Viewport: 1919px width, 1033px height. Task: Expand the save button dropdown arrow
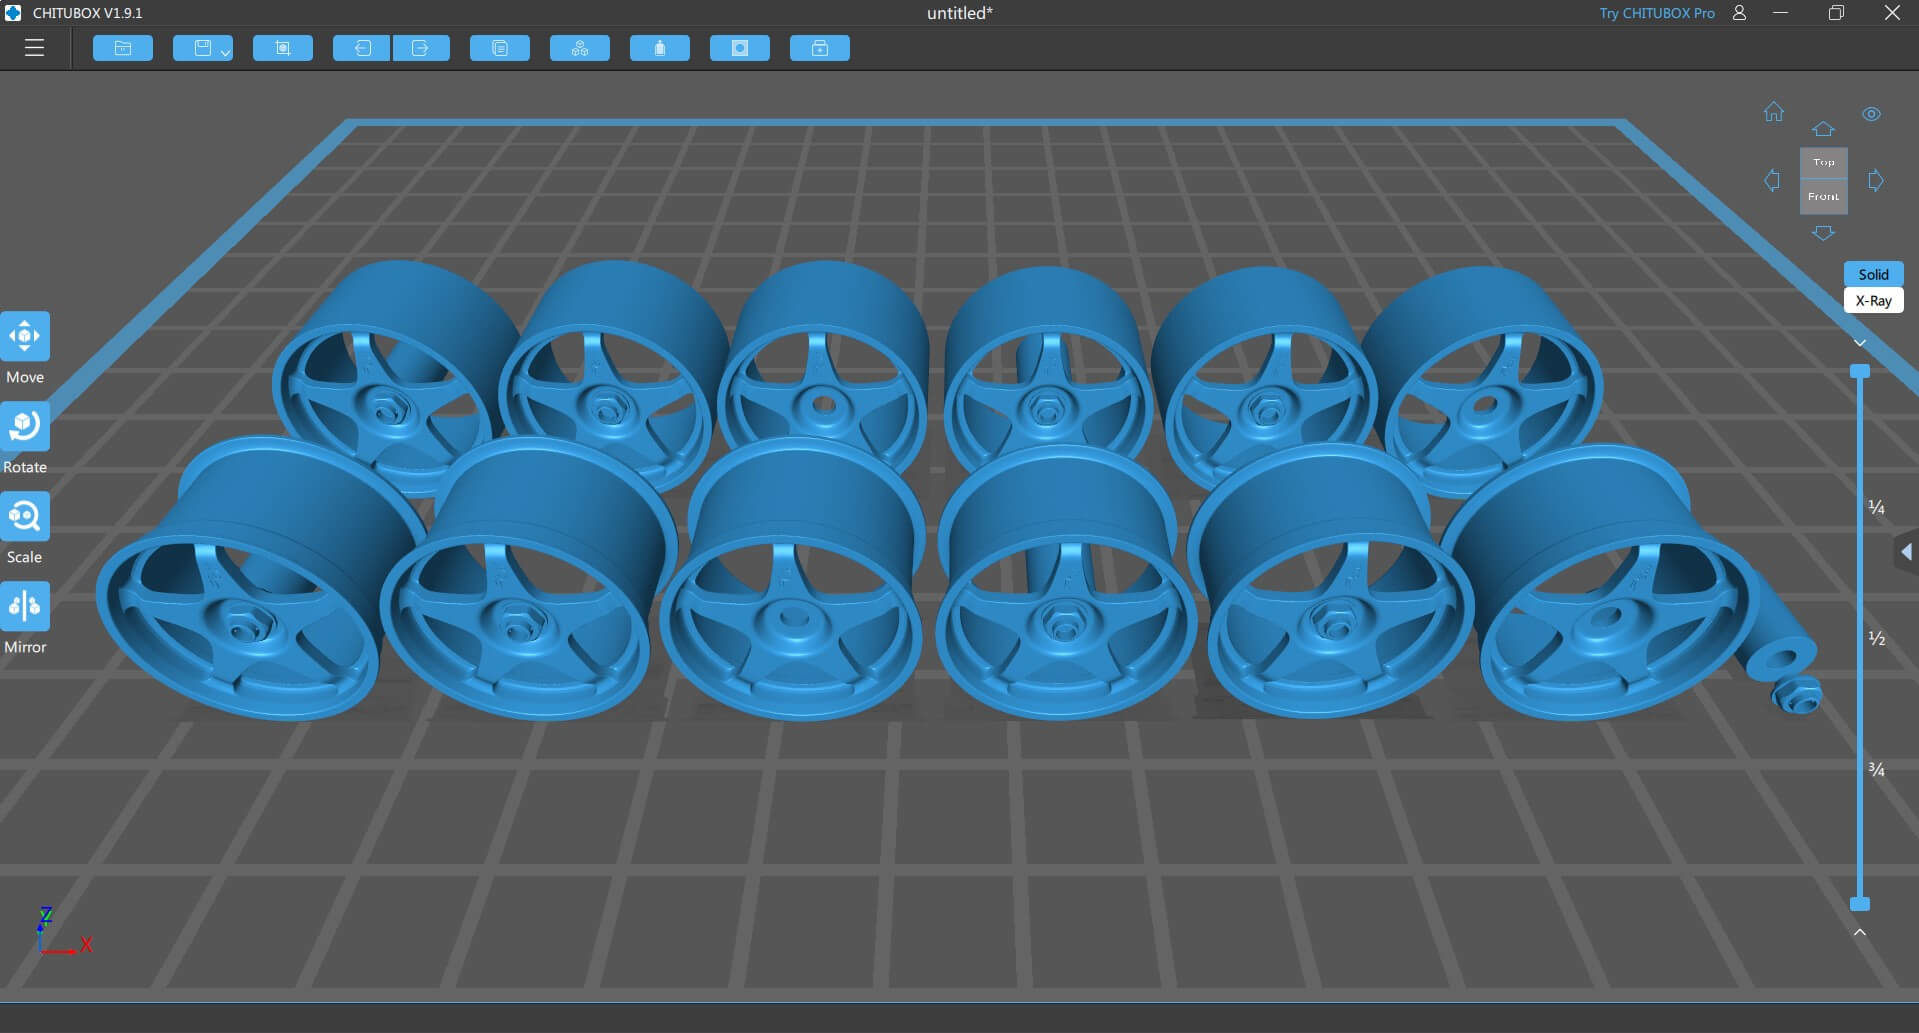tap(226, 52)
